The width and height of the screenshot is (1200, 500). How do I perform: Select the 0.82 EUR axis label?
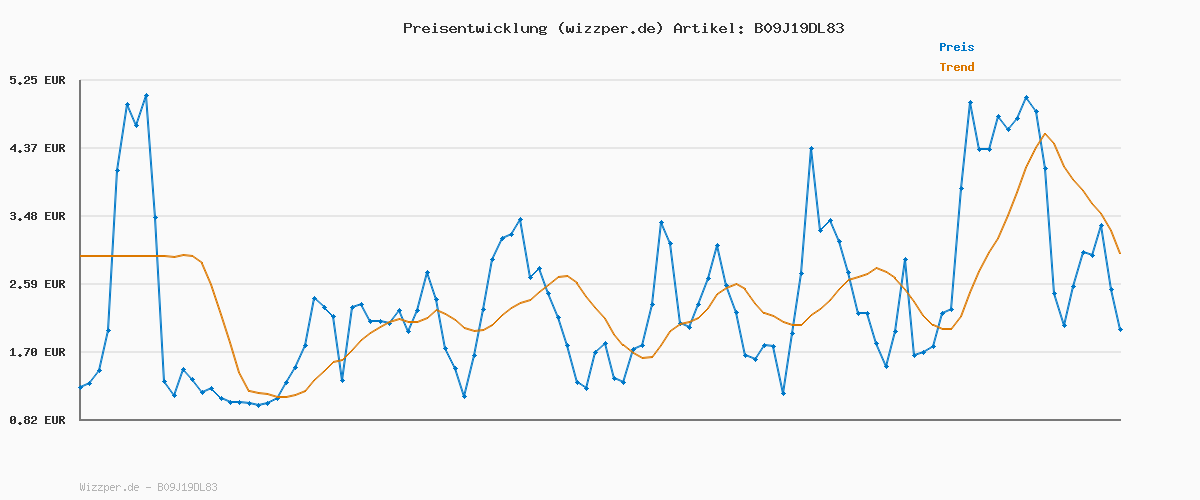[37, 420]
